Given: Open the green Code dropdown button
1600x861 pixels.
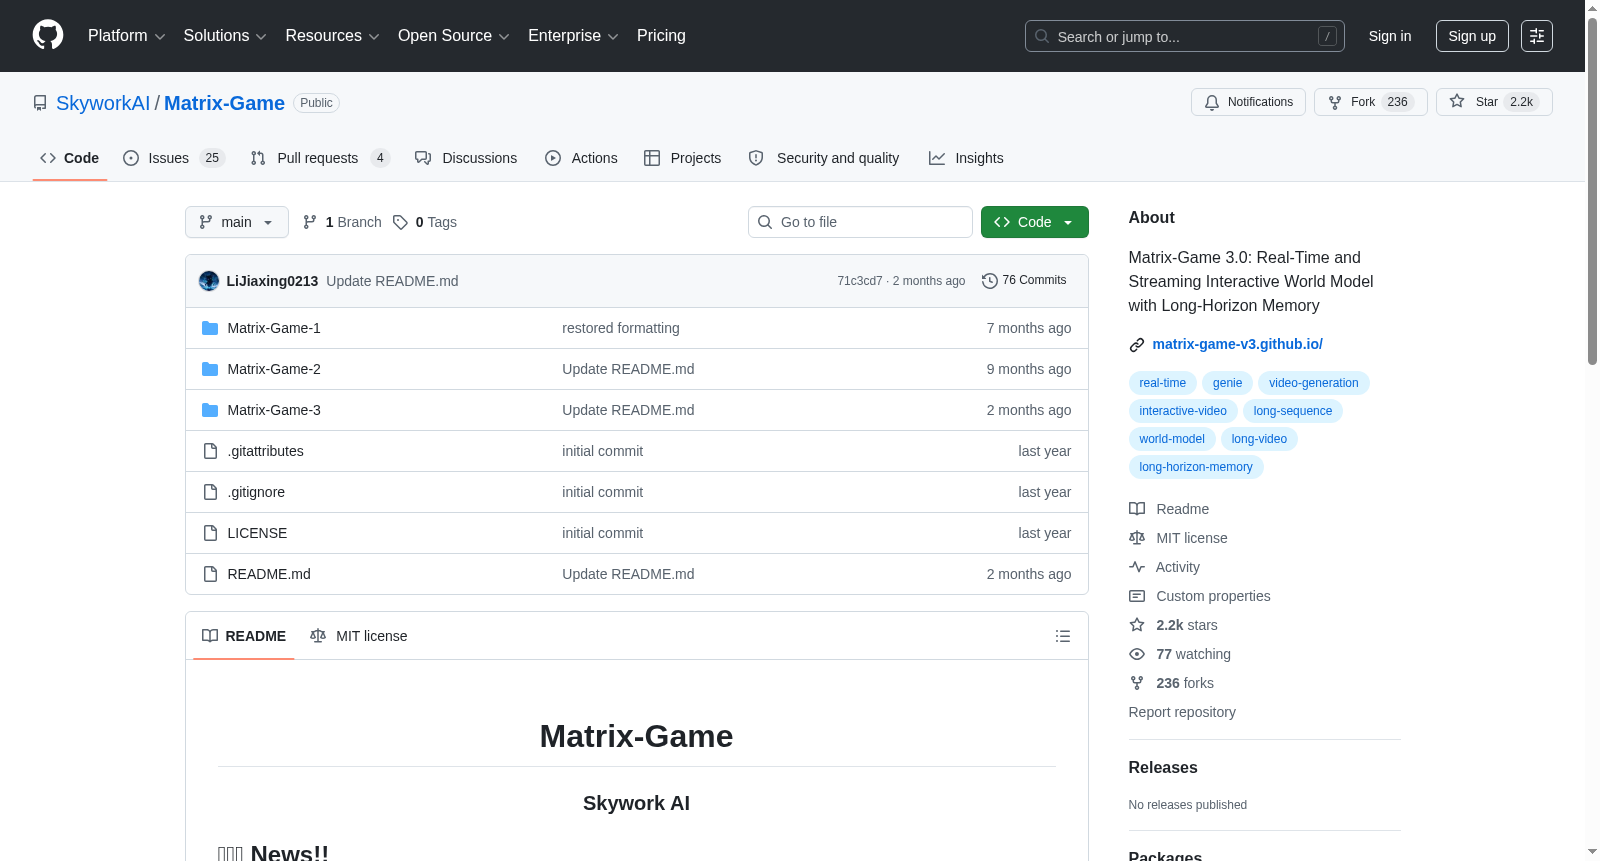Looking at the screenshot, I should point(1035,222).
